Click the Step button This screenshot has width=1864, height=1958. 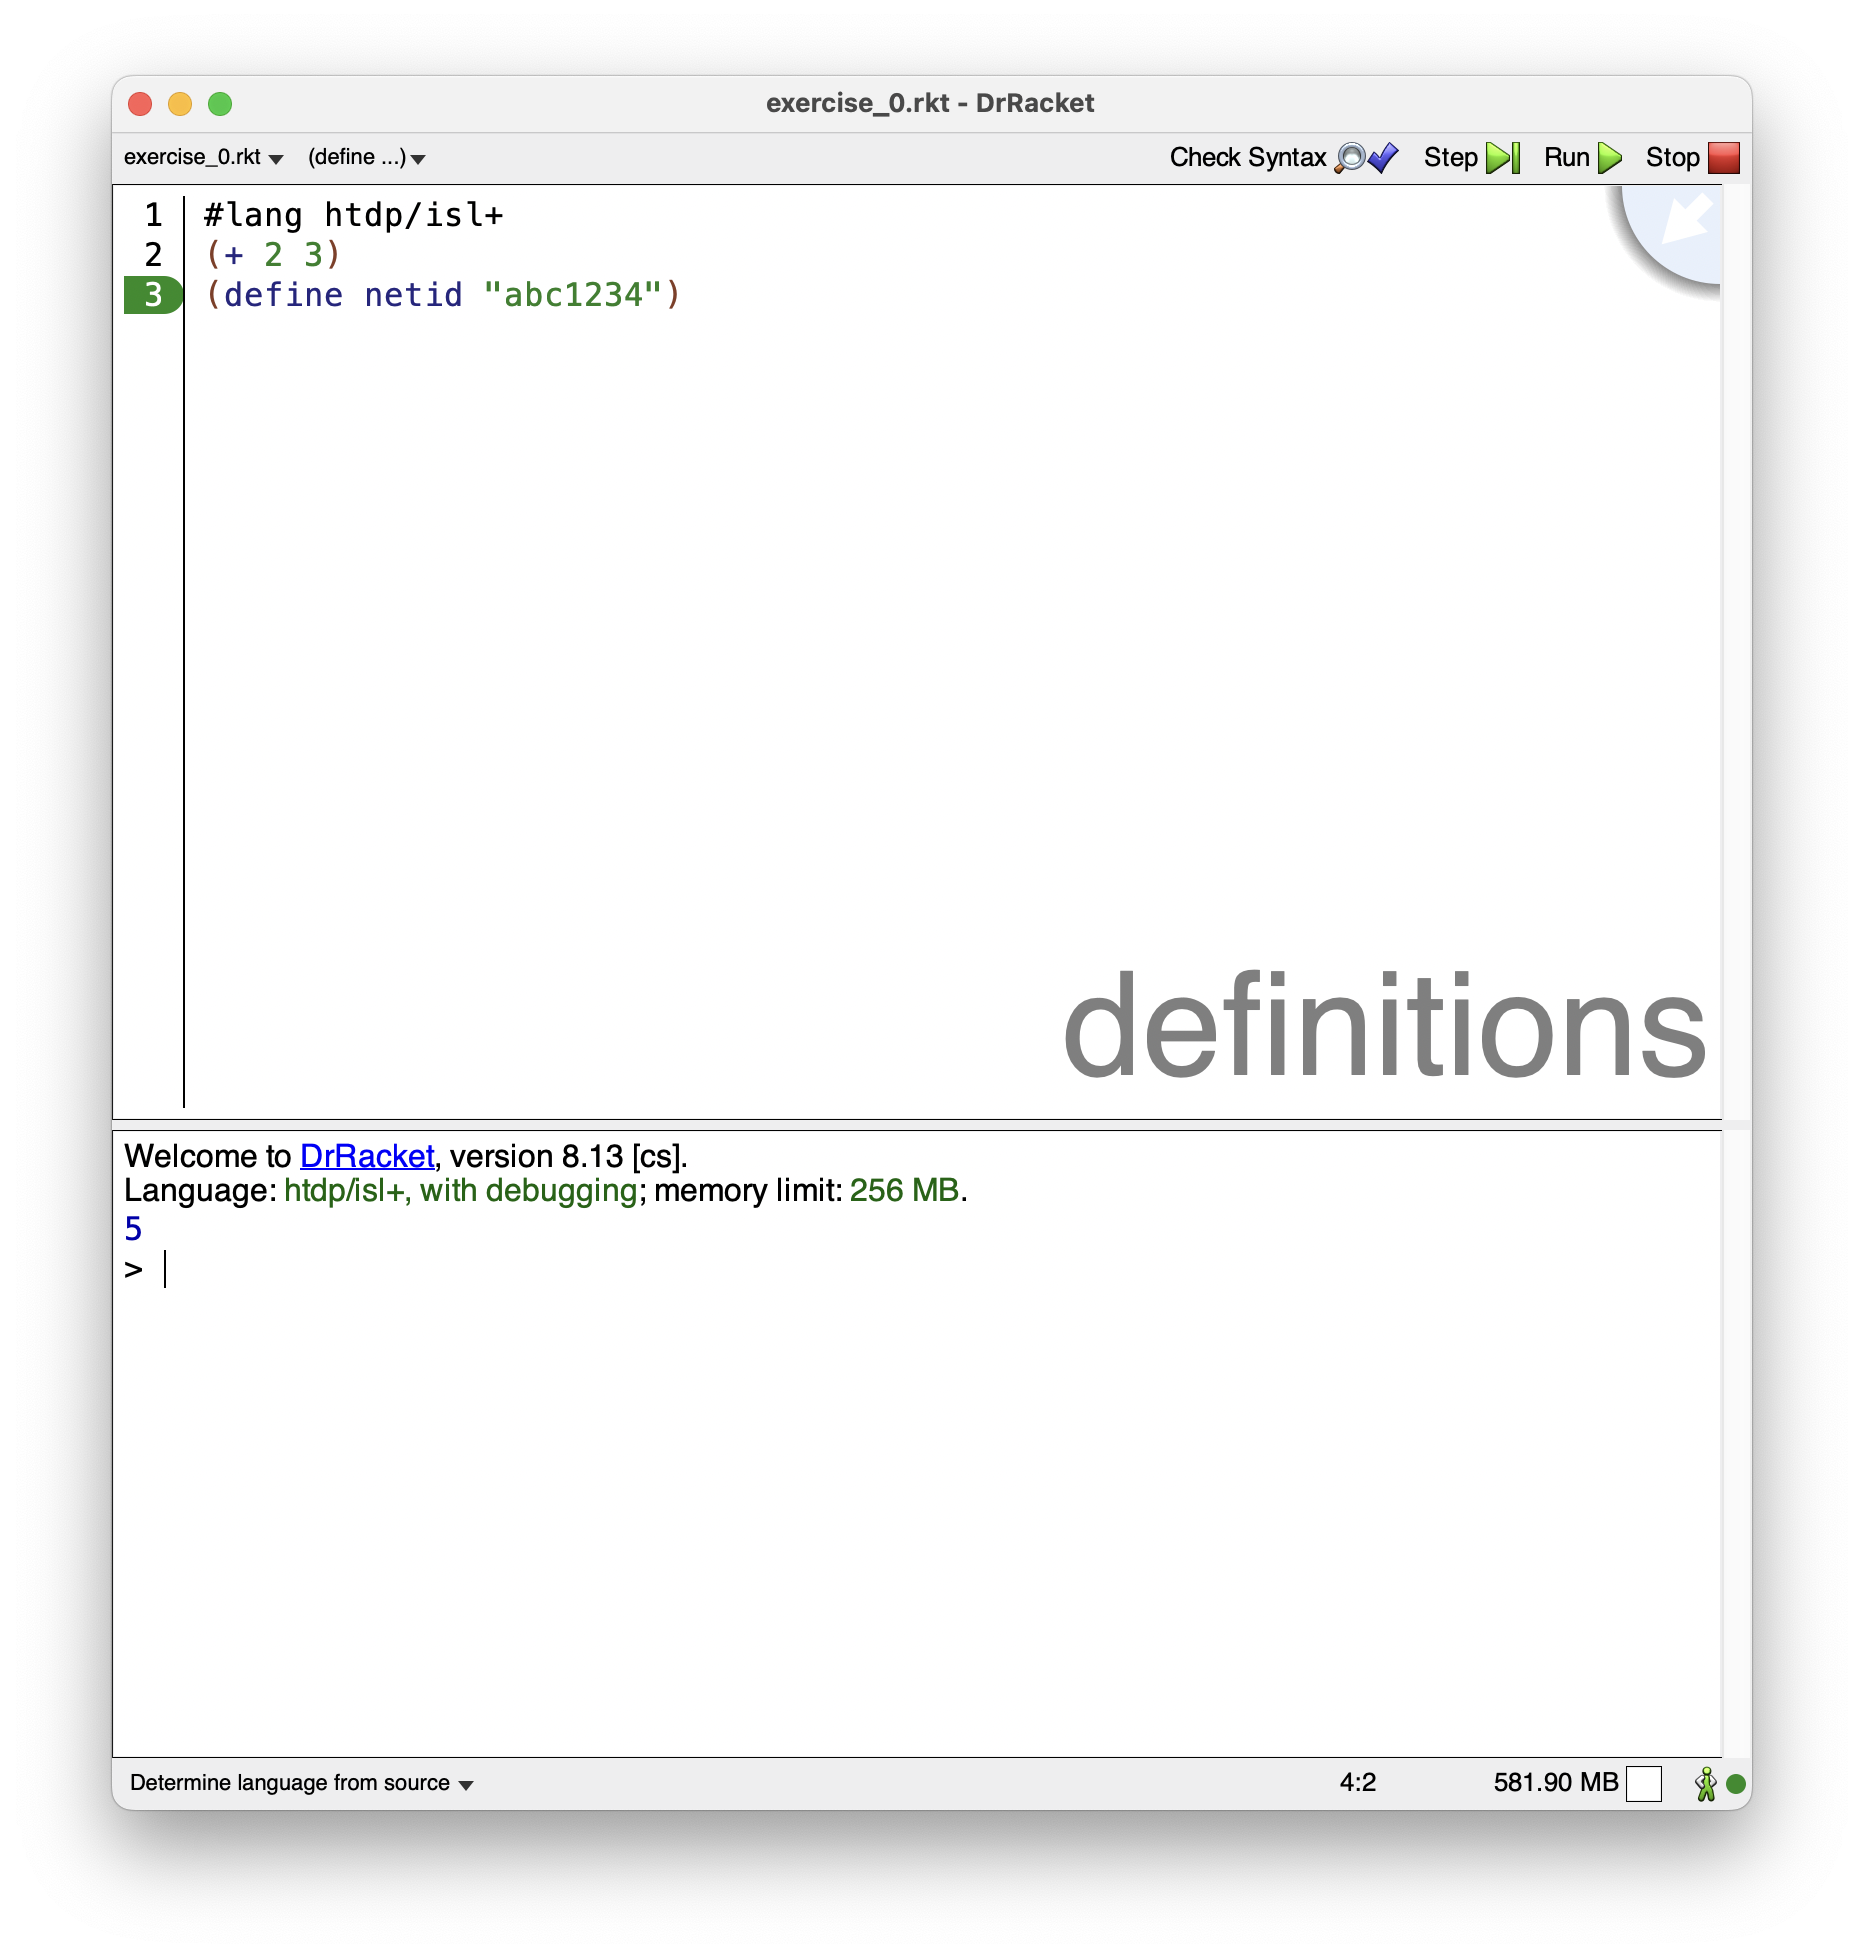click(1471, 158)
